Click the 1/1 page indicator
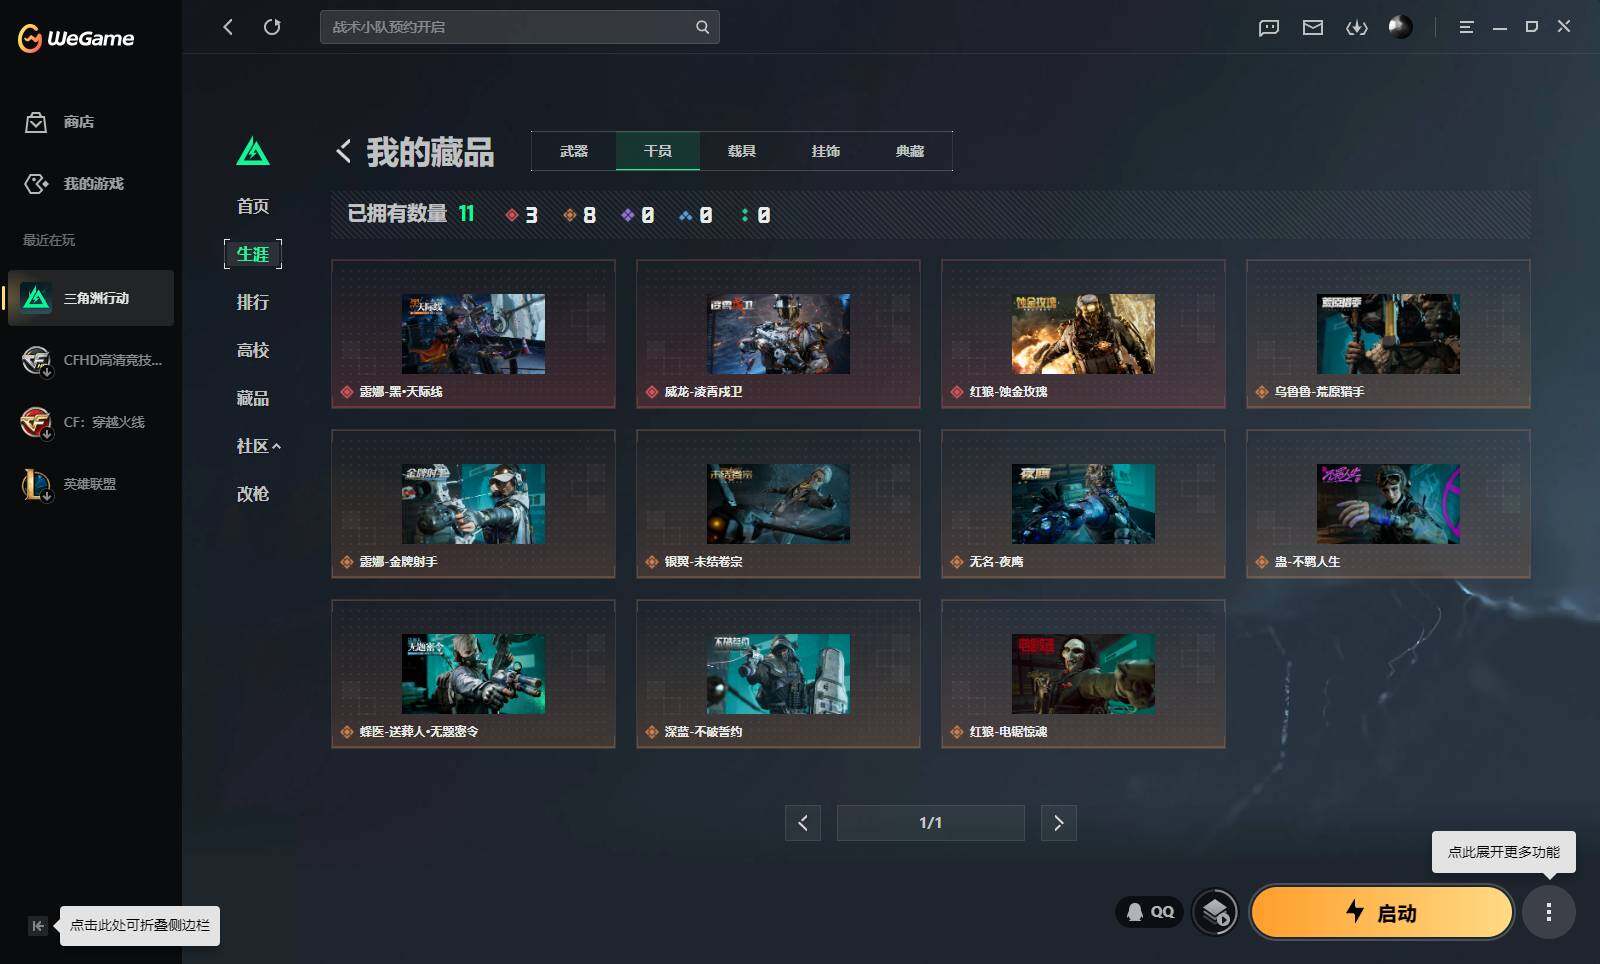Screen dimensions: 1600x964 (931, 823)
